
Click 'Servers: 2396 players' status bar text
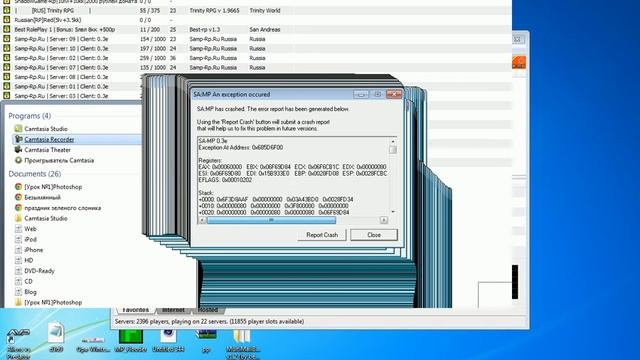209,322
